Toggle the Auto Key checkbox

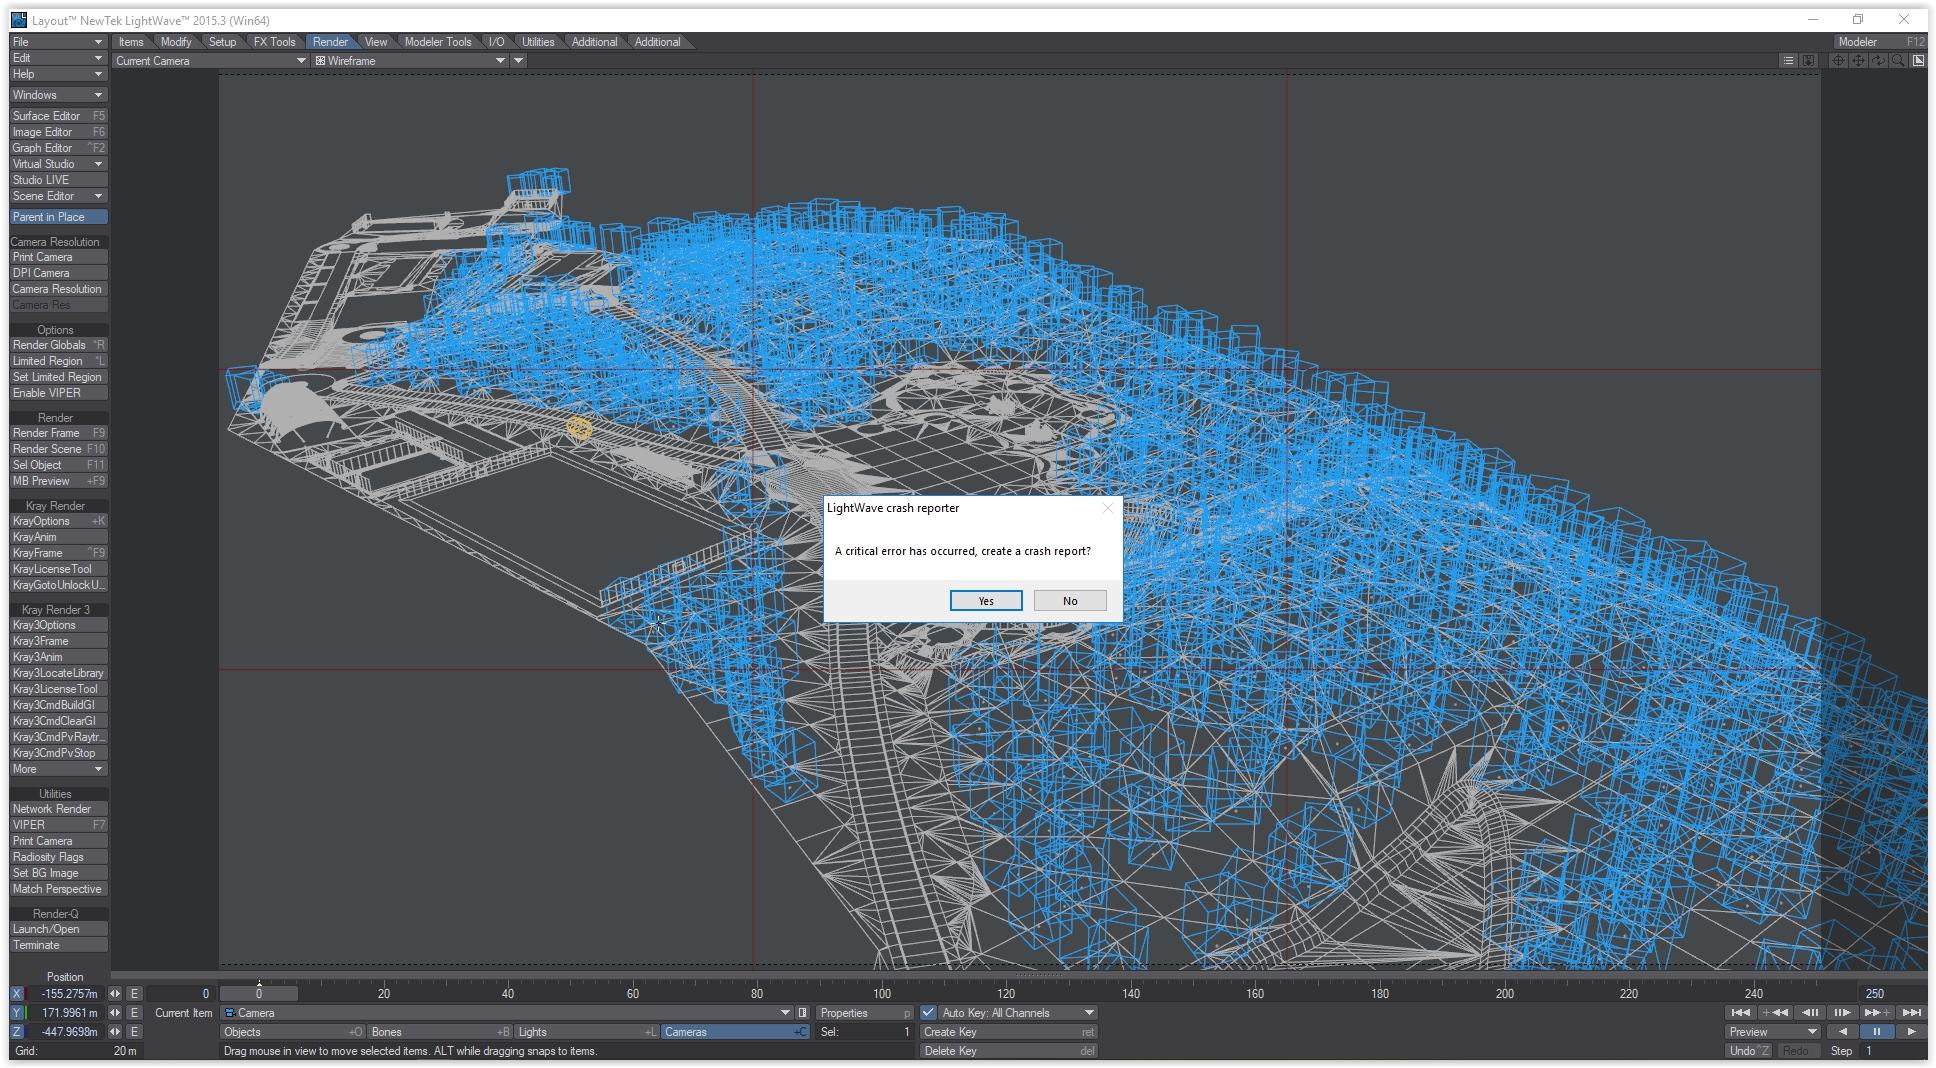[x=928, y=1013]
